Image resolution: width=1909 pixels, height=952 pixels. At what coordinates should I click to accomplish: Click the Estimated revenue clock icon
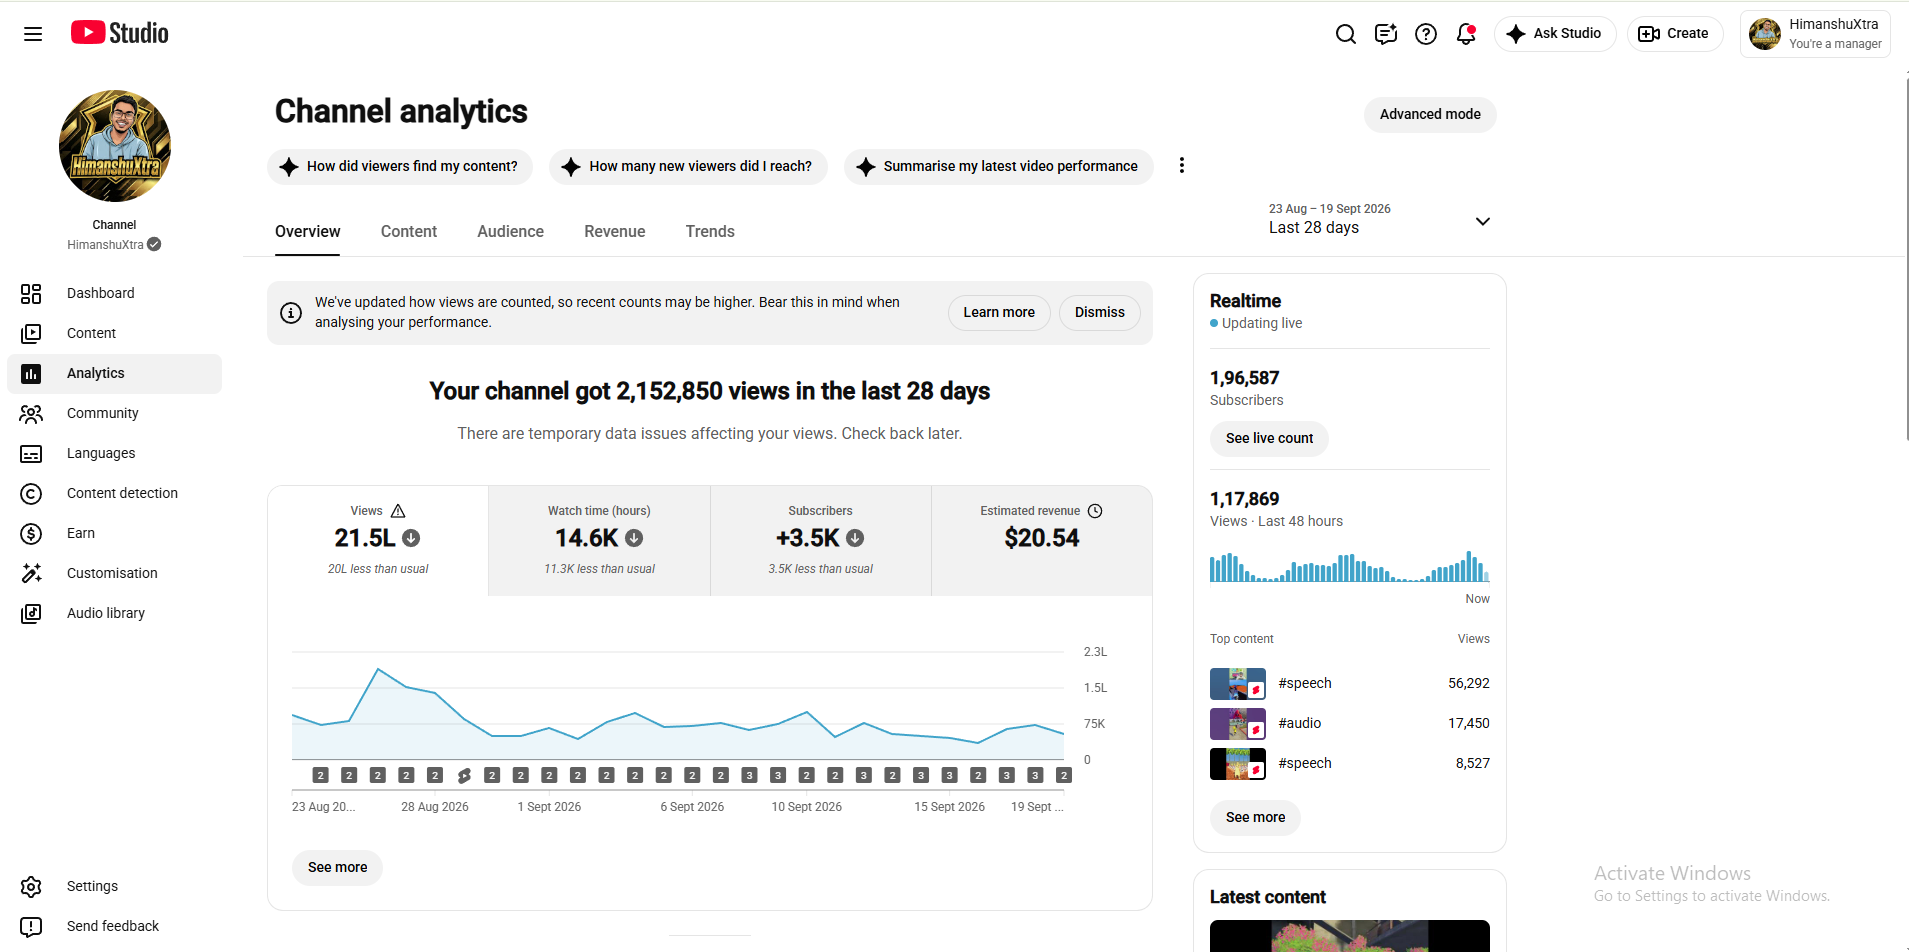point(1095,511)
